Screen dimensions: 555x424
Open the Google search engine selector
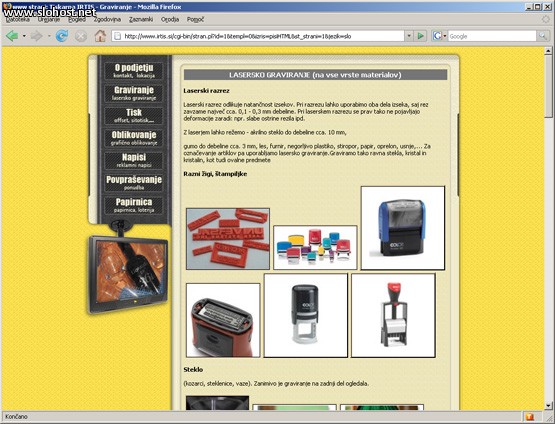click(439, 36)
